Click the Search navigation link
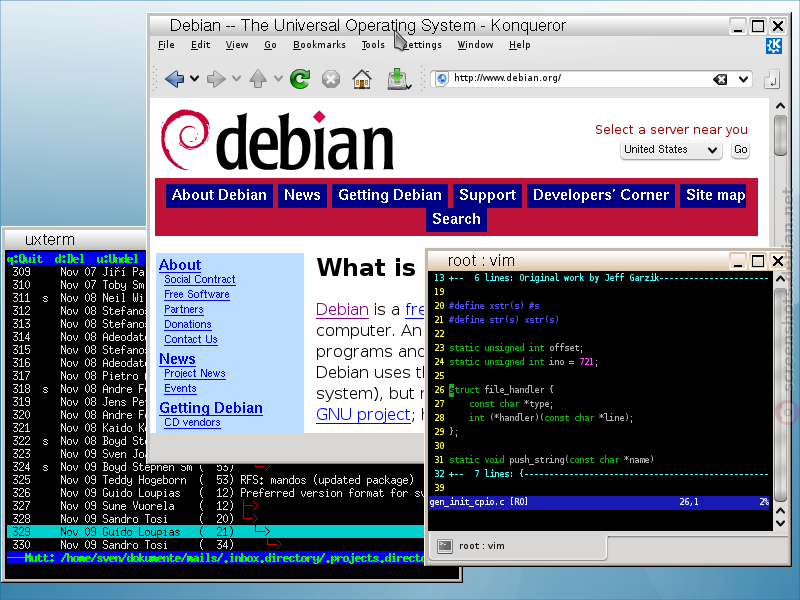Screen dimensions: 800x600 [456, 219]
